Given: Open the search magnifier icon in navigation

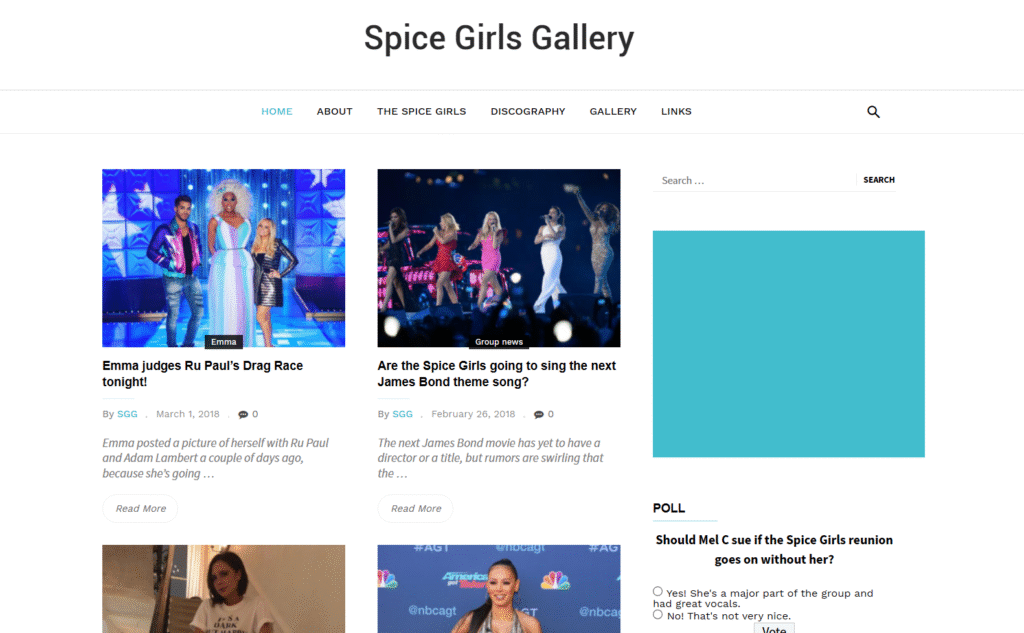Looking at the screenshot, I should [x=873, y=112].
